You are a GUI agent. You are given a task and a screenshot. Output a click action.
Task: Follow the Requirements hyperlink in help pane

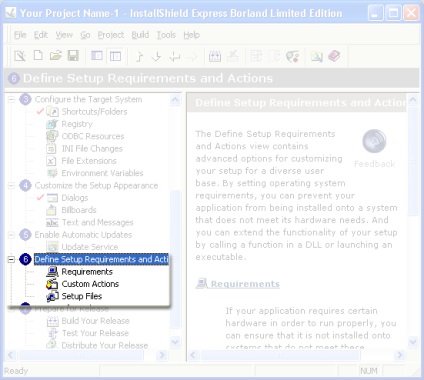pyautogui.click(x=245, y=284)
